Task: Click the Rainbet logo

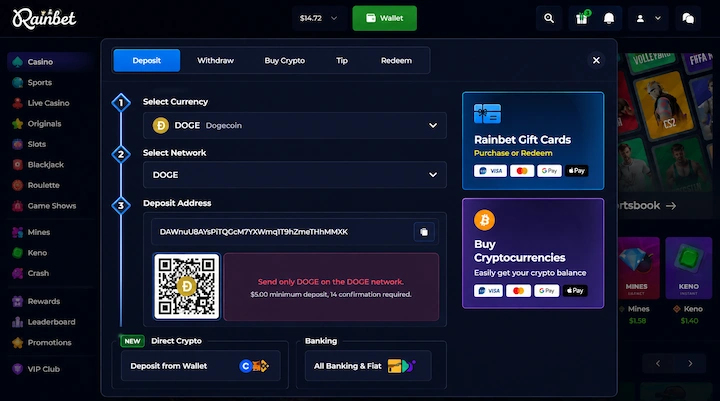Action: [x=44, y=18]
